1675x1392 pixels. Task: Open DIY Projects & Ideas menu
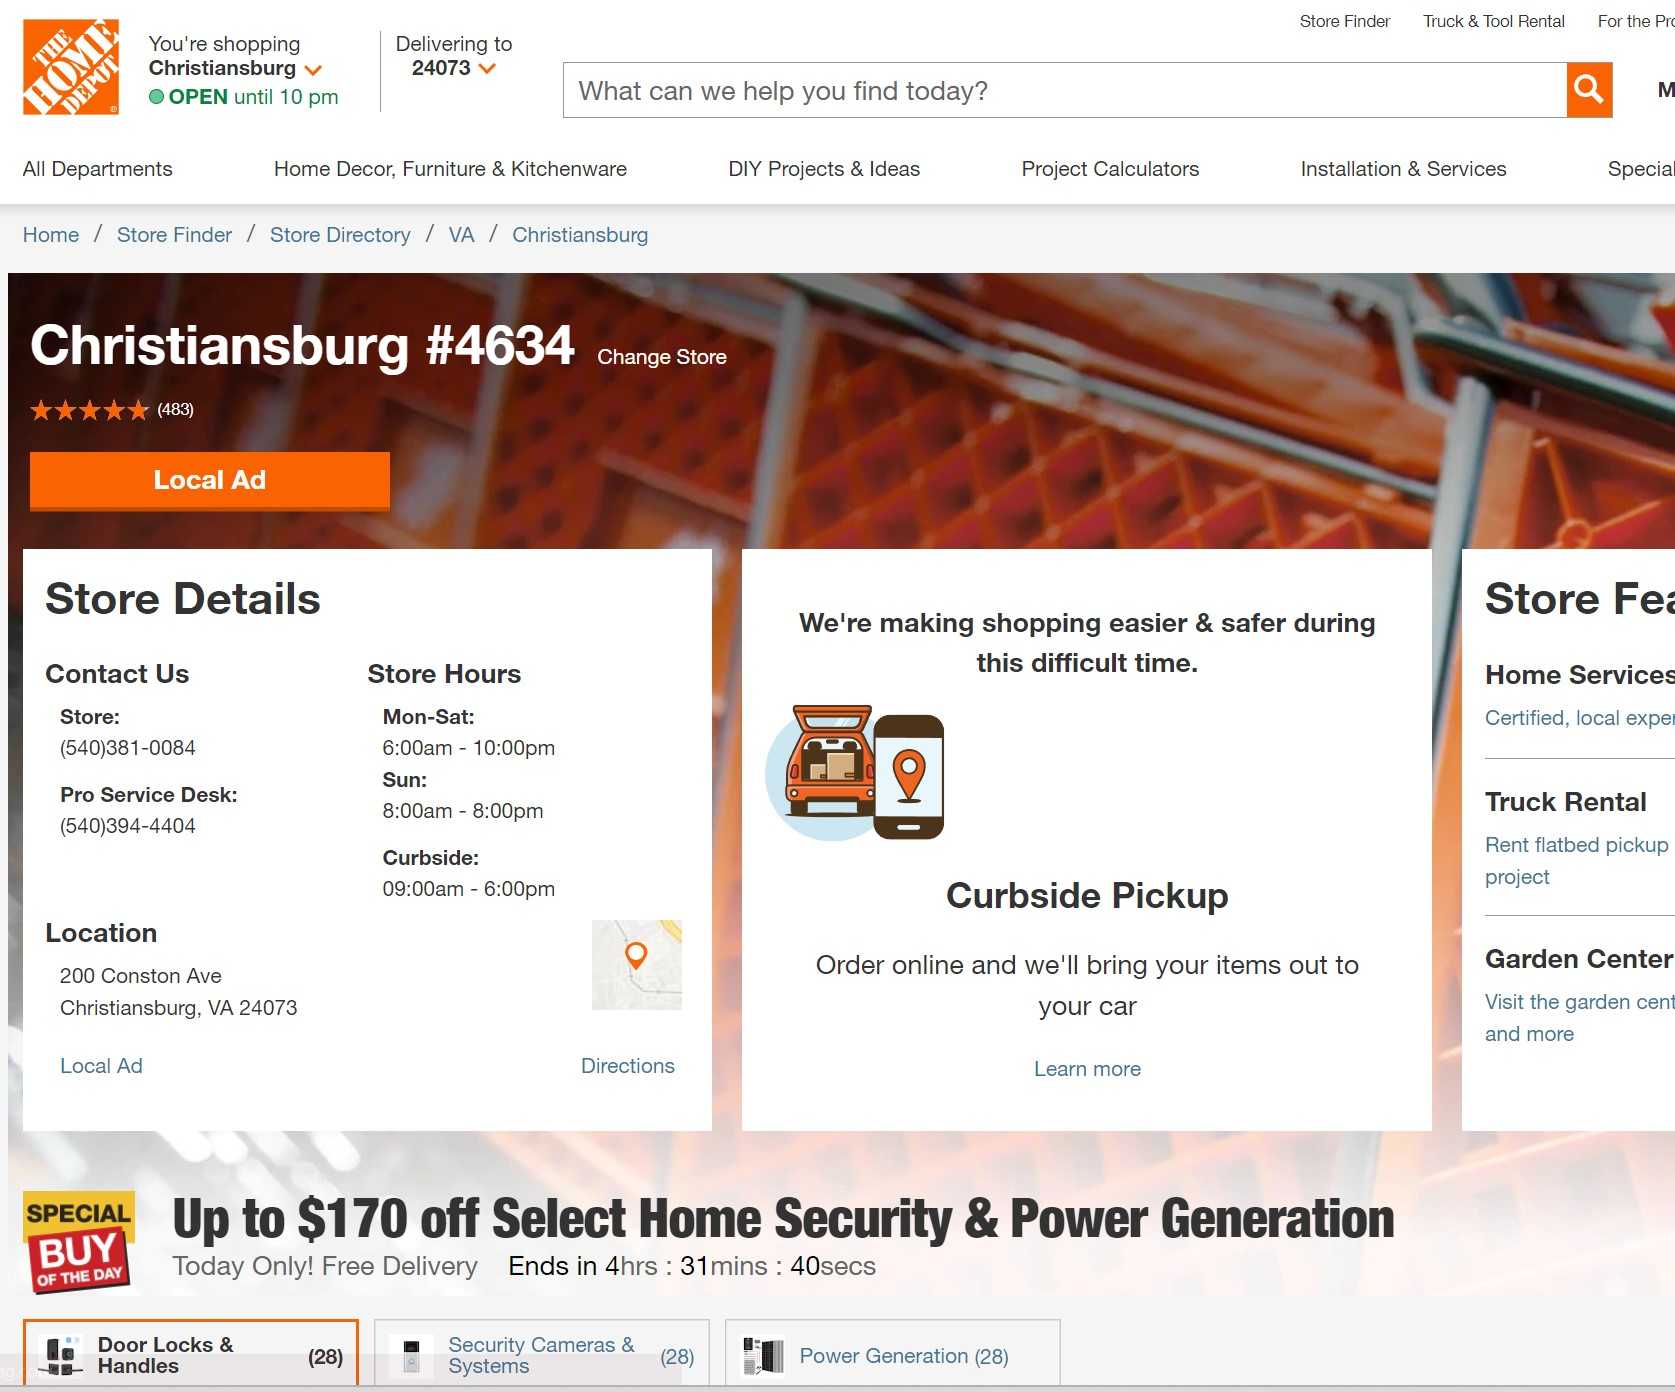point(824,169)
